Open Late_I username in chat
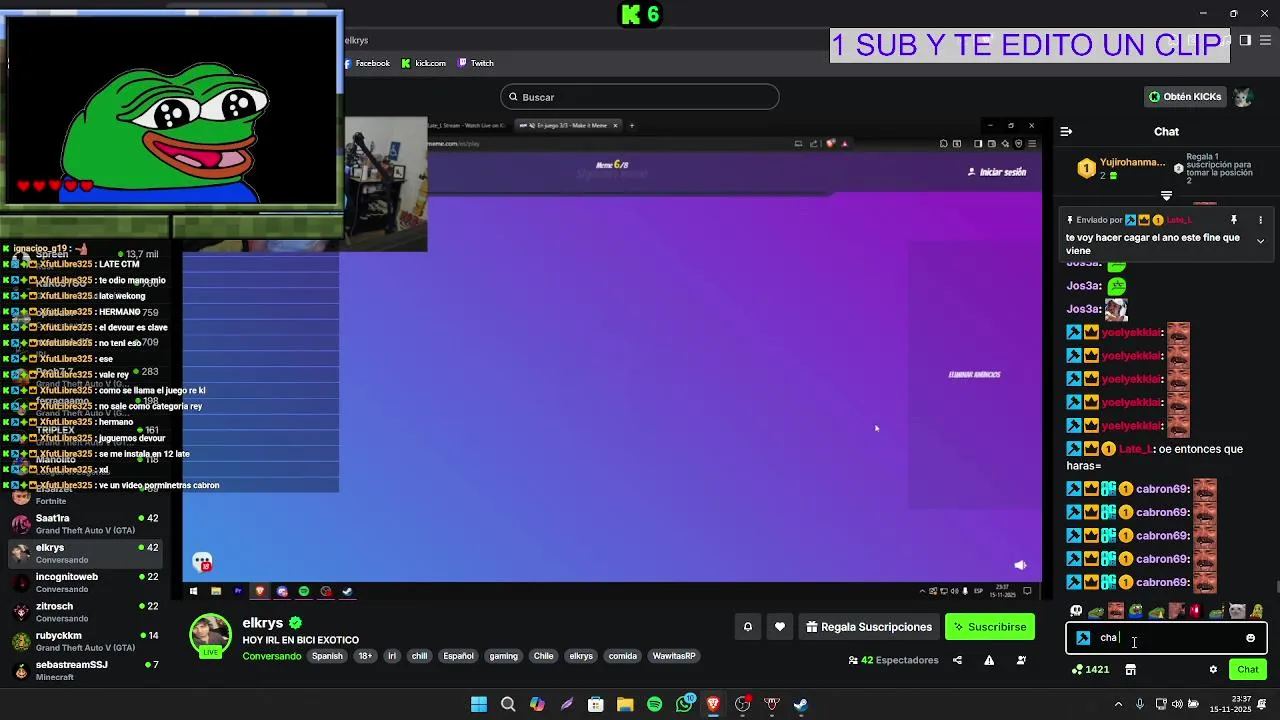Viewport: 1280px width, 720px height. point(1134,449)
